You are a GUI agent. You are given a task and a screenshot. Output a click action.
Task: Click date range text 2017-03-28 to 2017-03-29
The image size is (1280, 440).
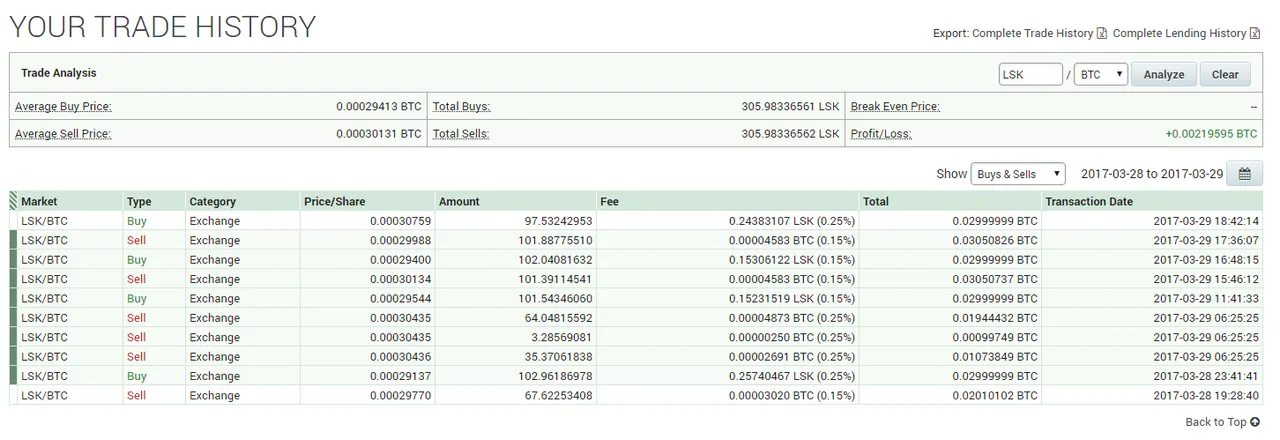pyautogui.click(x=1152, y=174)
